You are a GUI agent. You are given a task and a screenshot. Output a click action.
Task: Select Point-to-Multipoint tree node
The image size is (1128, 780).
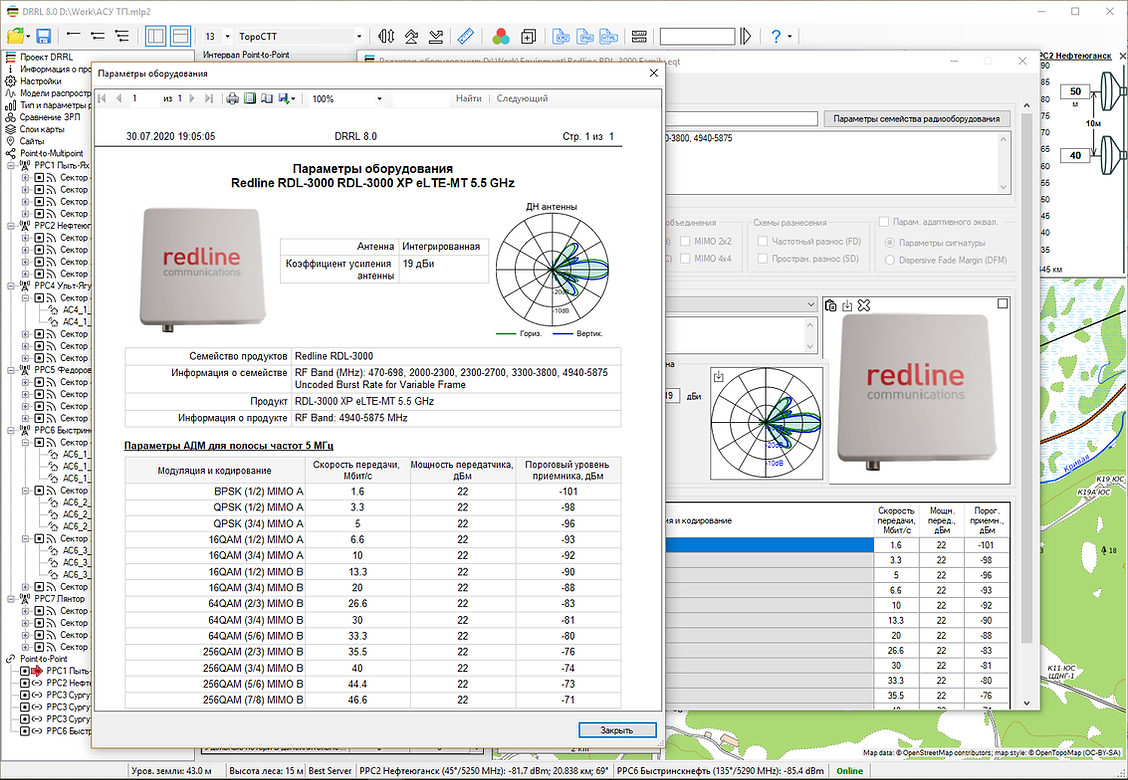[x=51, y=153]
